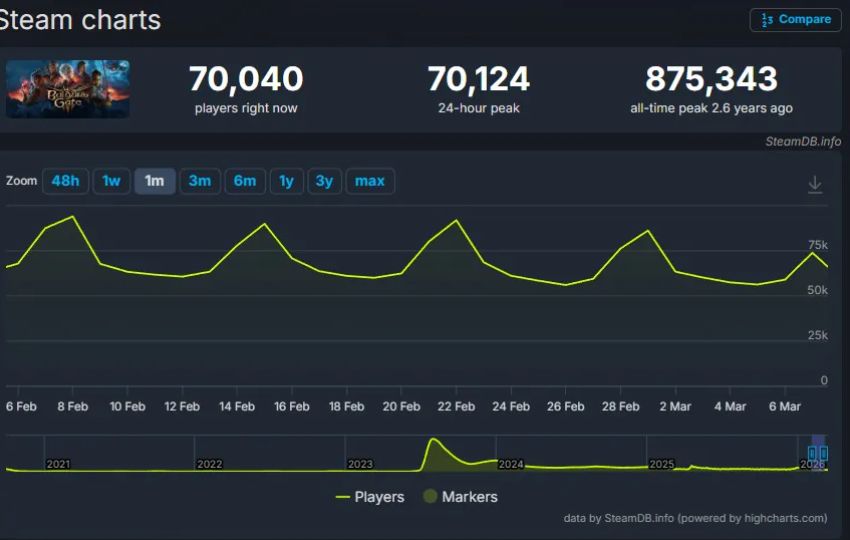Image resolution: width=850 pixels, height=540 pixels.
Task: Toggle the Players series in legend
Action: [x=370, y=497]
